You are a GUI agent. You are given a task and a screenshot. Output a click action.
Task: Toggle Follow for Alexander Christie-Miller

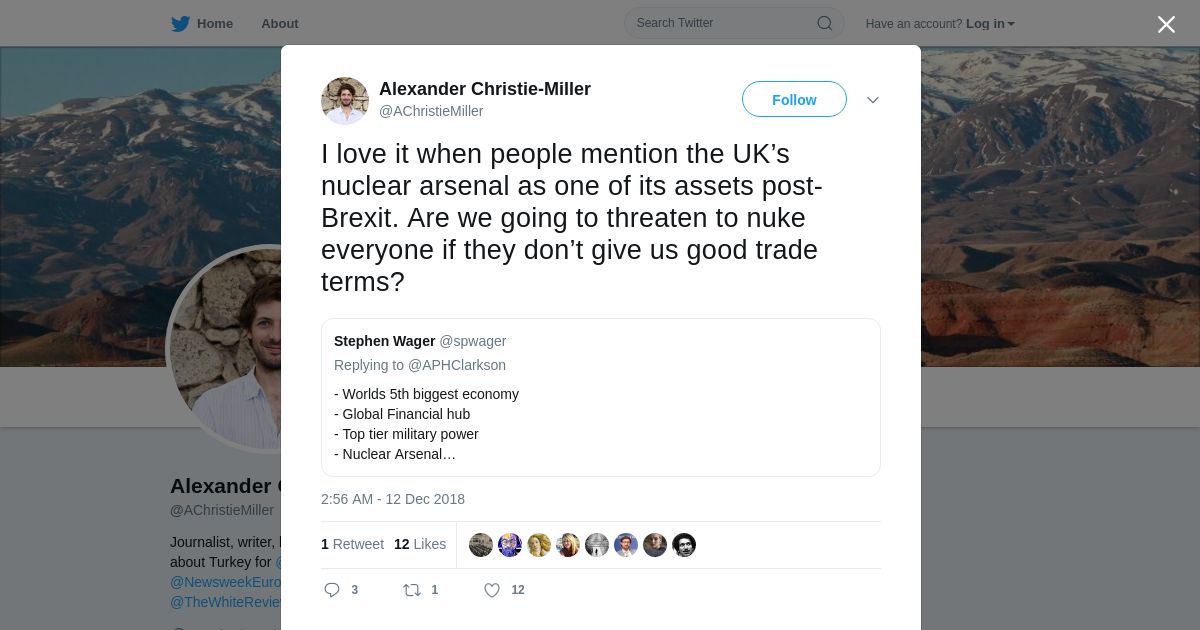click(794, 100)
